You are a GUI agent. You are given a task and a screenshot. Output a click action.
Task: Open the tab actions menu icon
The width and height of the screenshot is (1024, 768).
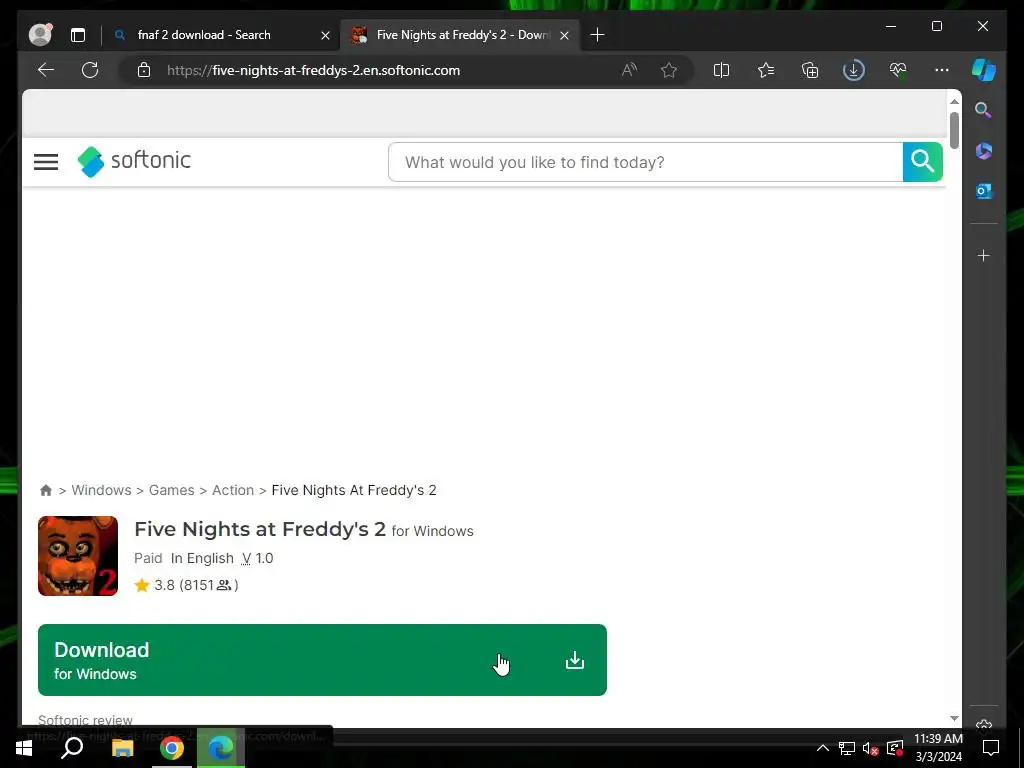[x=78, y=35]
